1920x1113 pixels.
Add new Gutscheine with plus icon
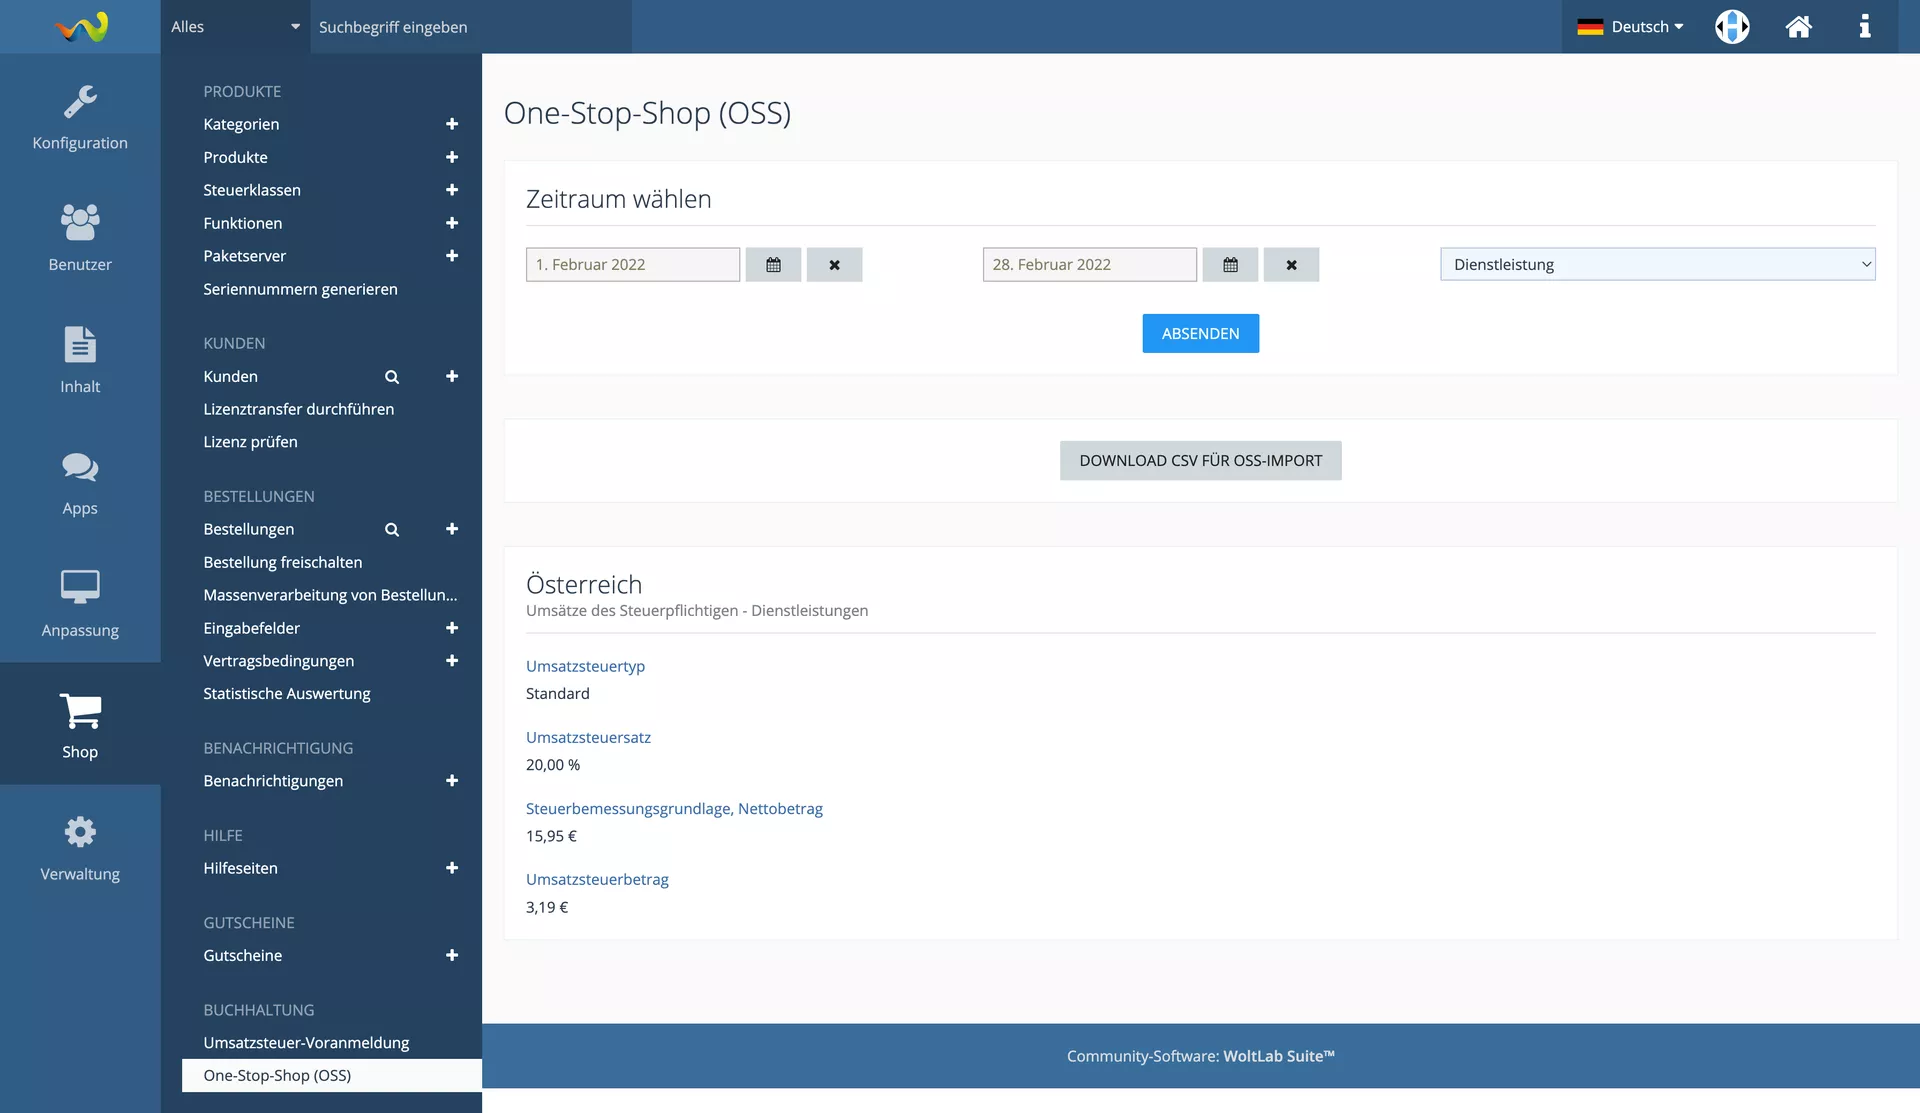(x=452, y=955)
